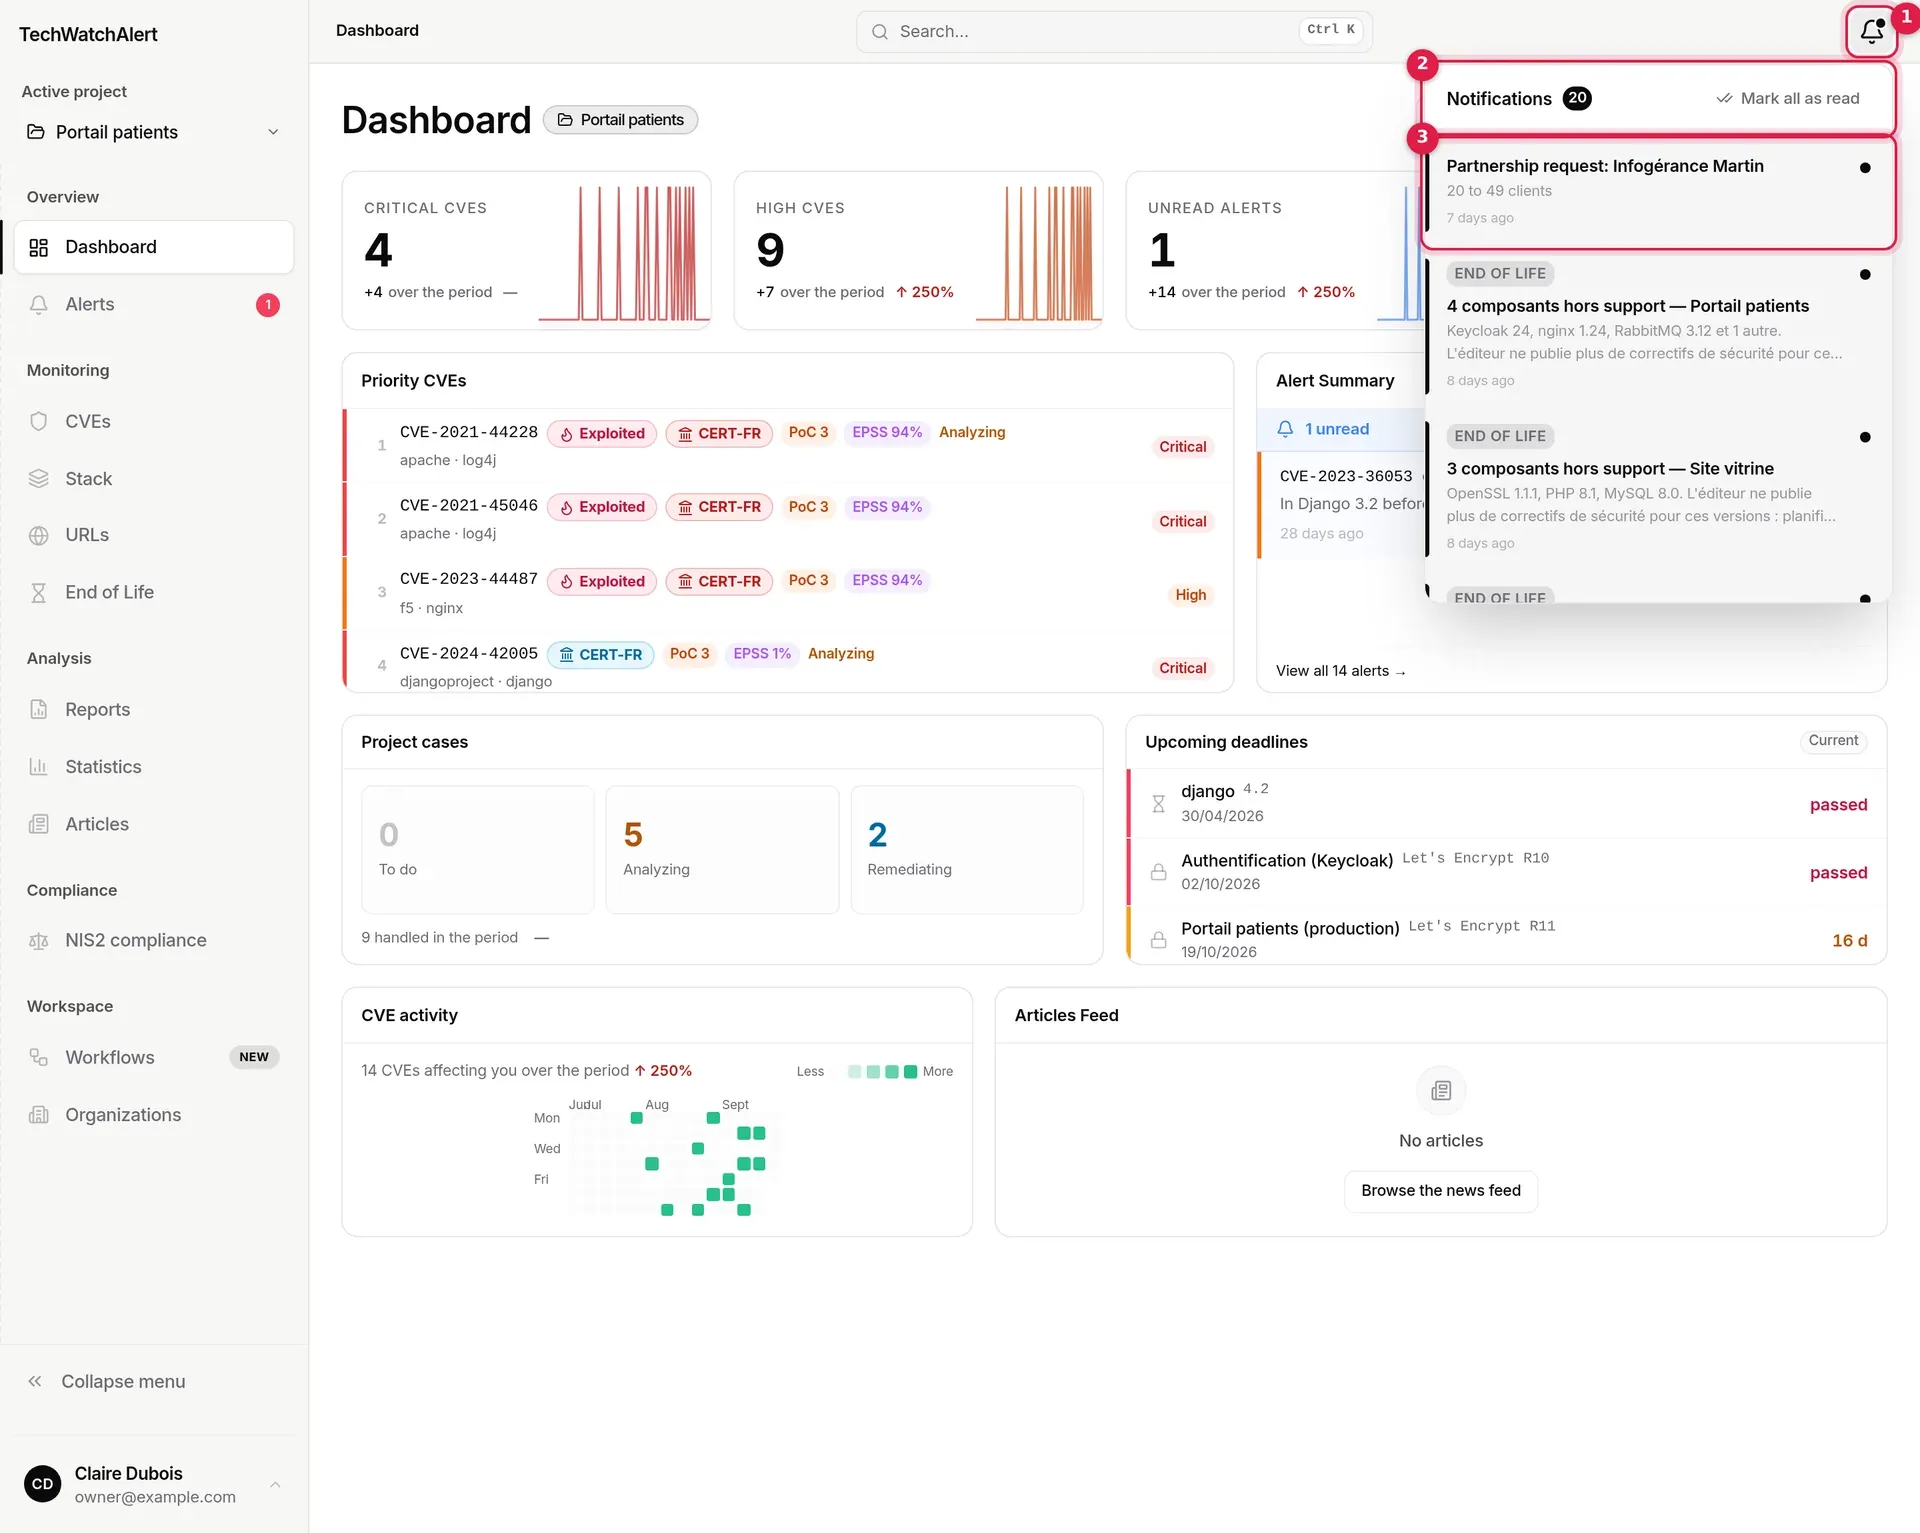This screenshot has width=1920, height=1533.
Task: Click Mark all as read
Action: (1788, 99)
